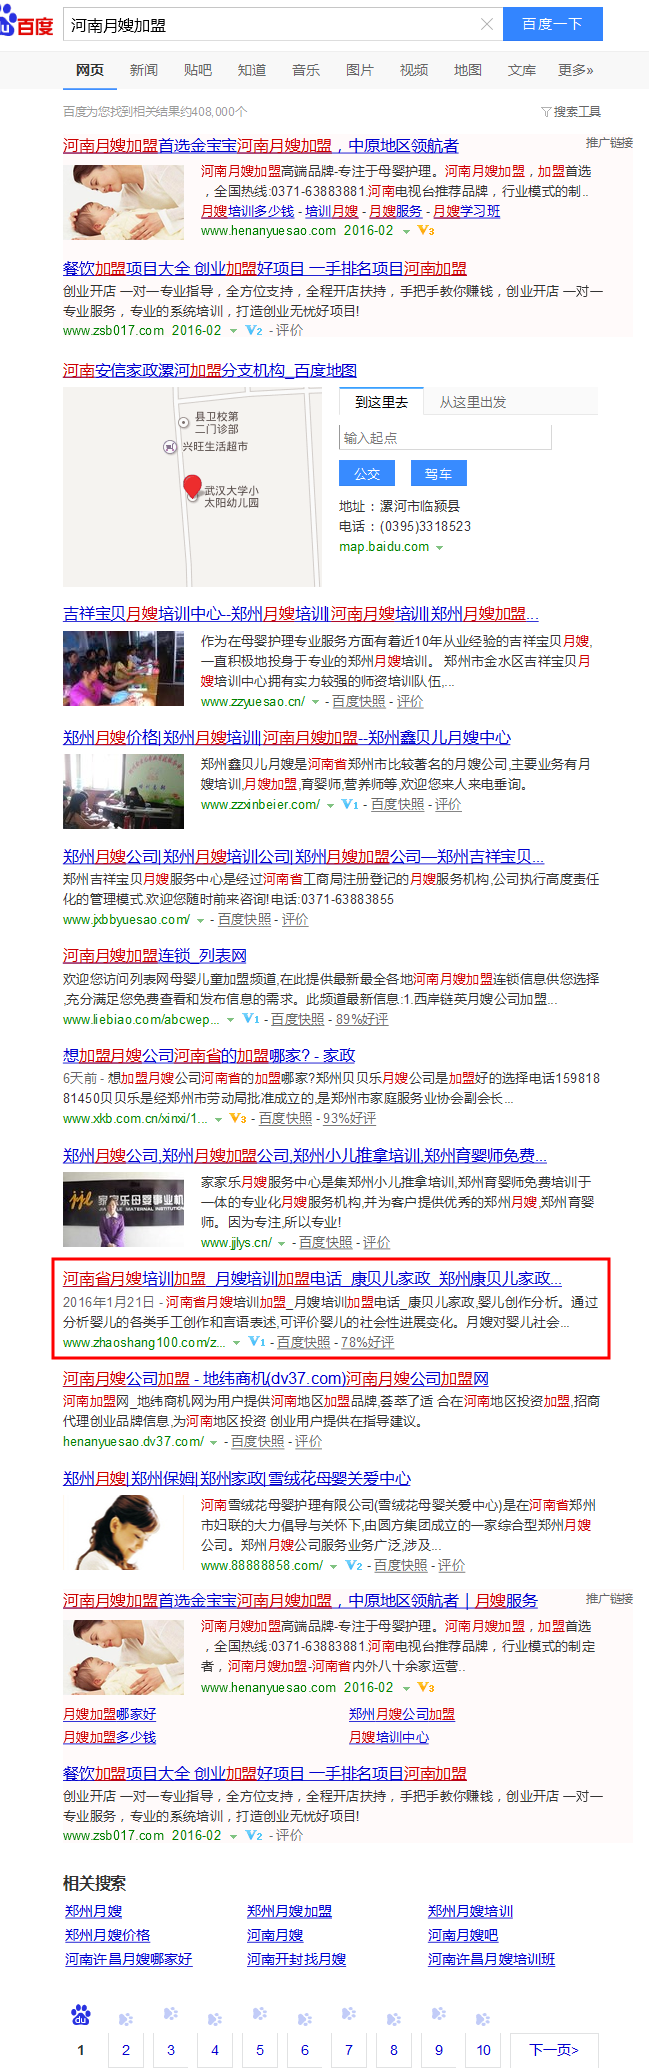Image resolution: width=649 pixels, height=2068 pixels.
Task: Switch to the 贴吧 tab
Action: [198, 70]
